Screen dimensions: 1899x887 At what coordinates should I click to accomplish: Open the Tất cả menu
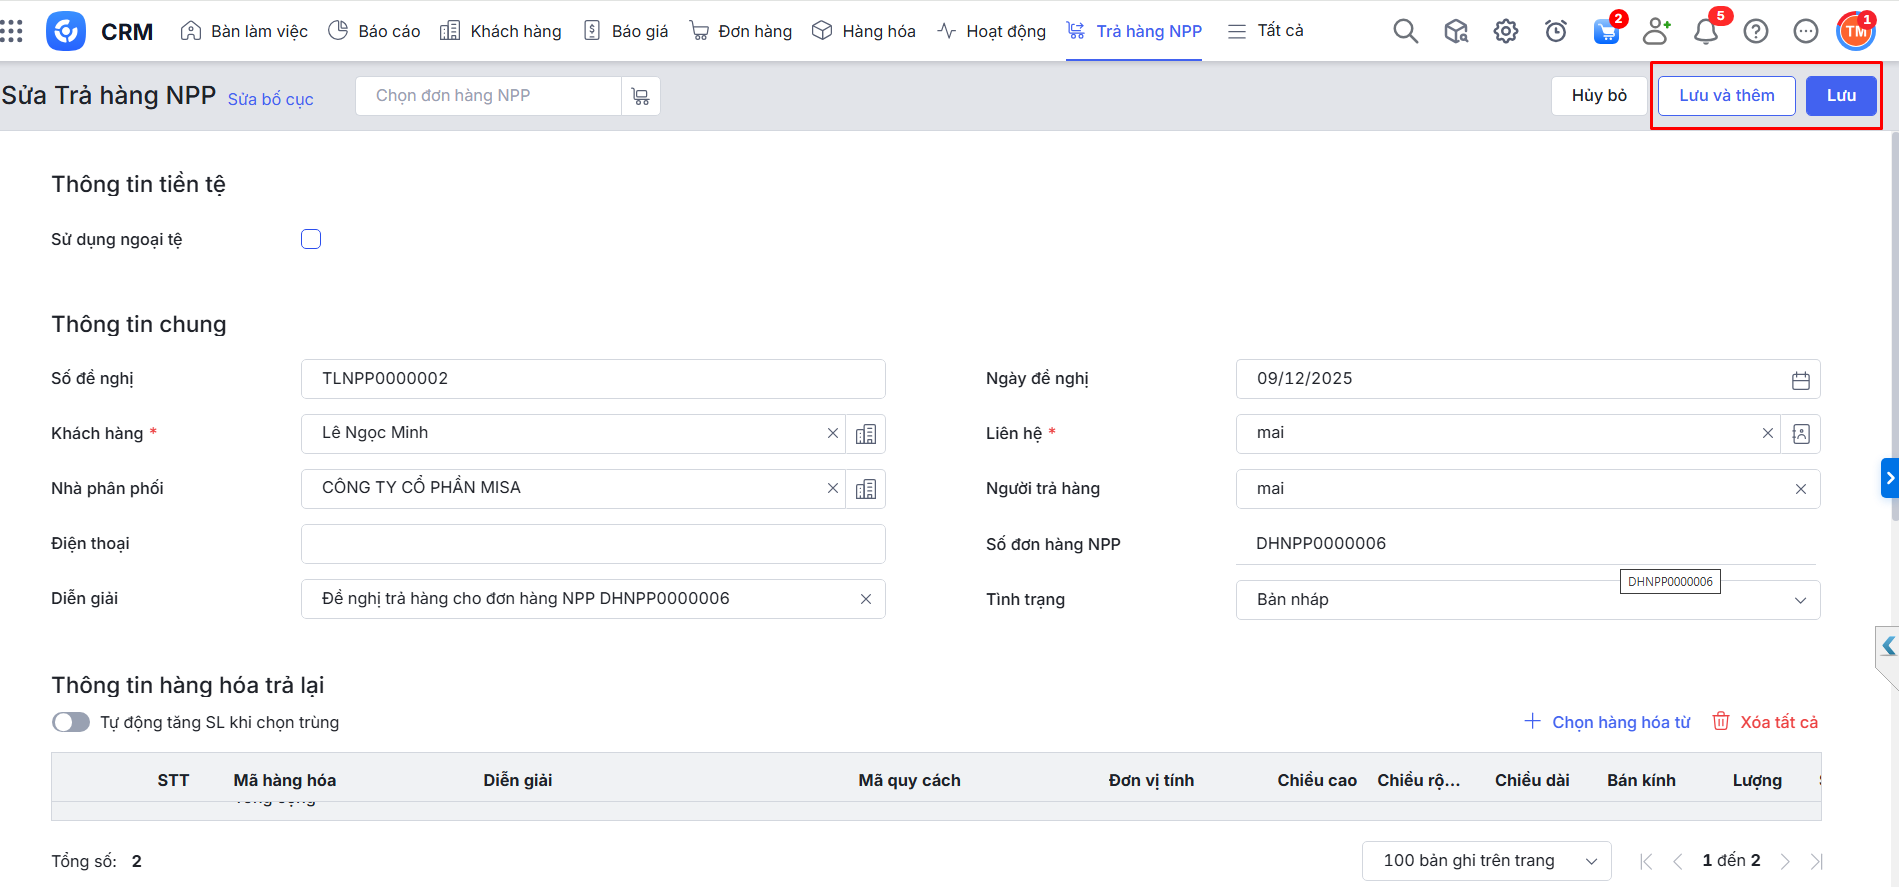click(1266, 31)
